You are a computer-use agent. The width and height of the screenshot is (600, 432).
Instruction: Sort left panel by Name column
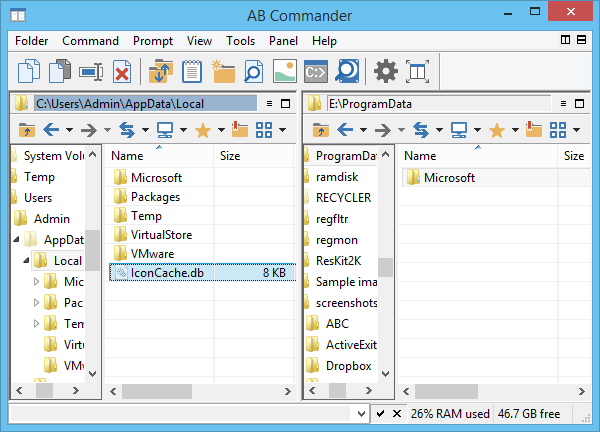point(159,156)
